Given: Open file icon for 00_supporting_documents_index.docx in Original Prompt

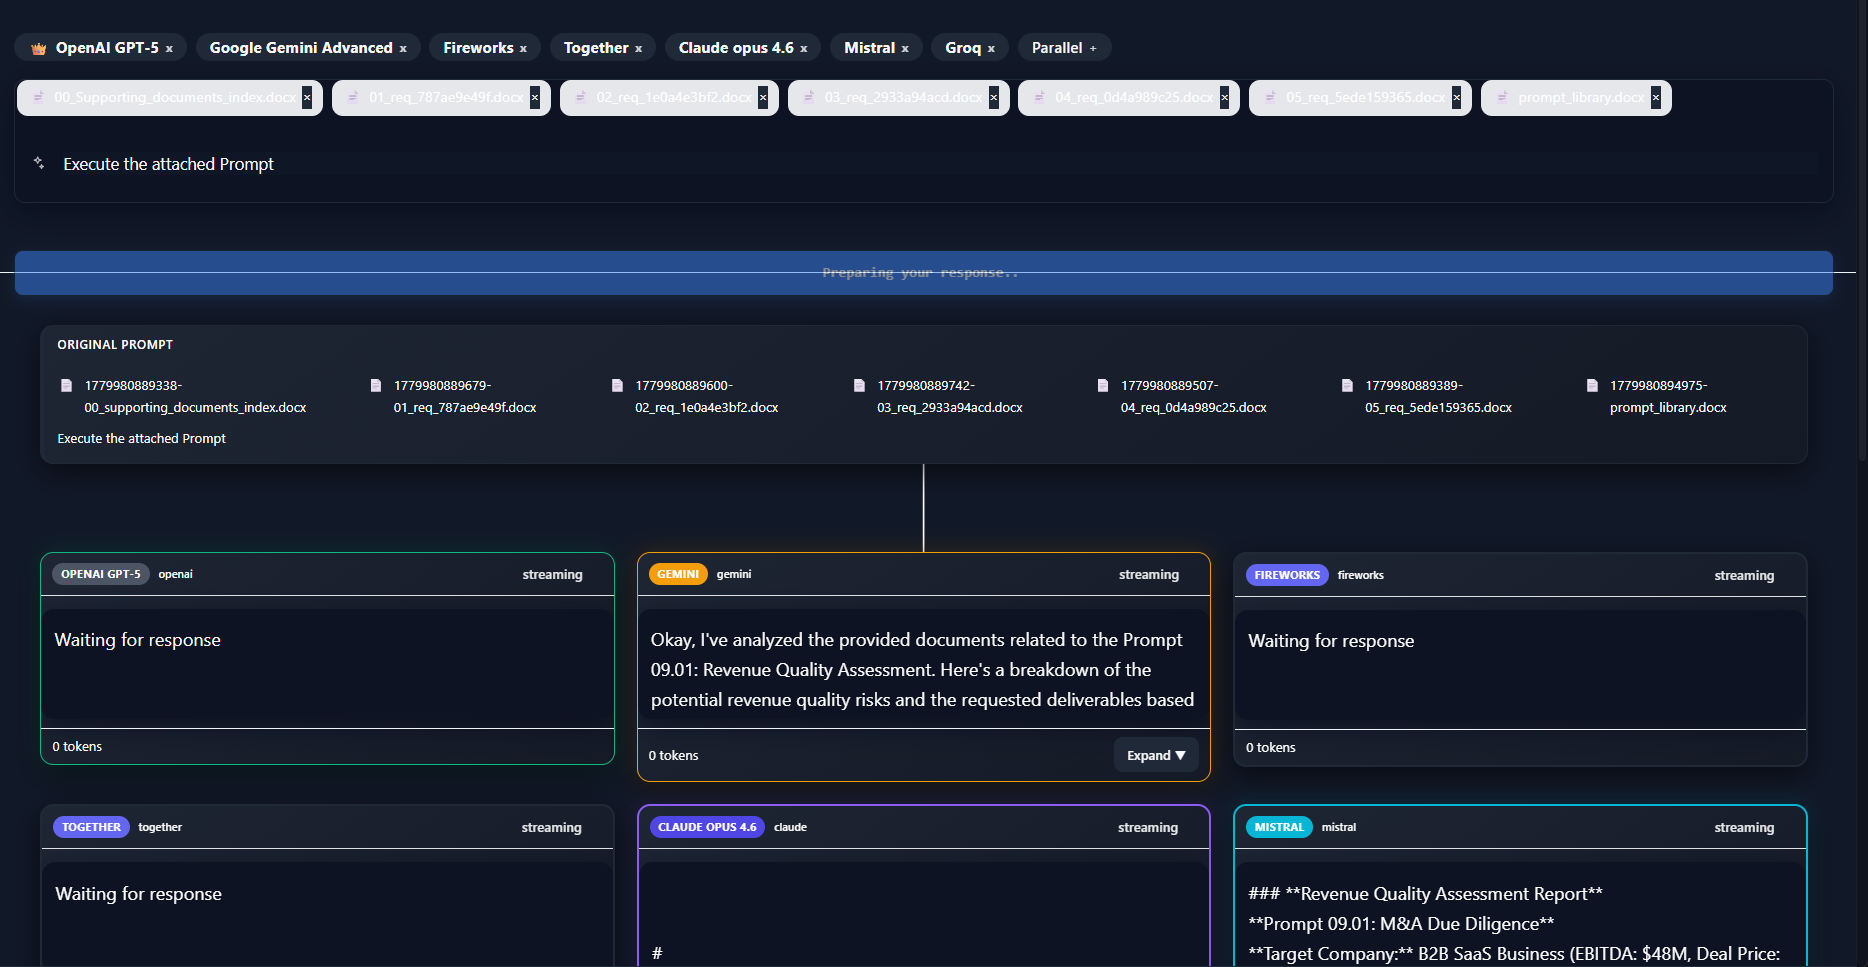Looking at the screenshot, I should (x=66, y=385).
